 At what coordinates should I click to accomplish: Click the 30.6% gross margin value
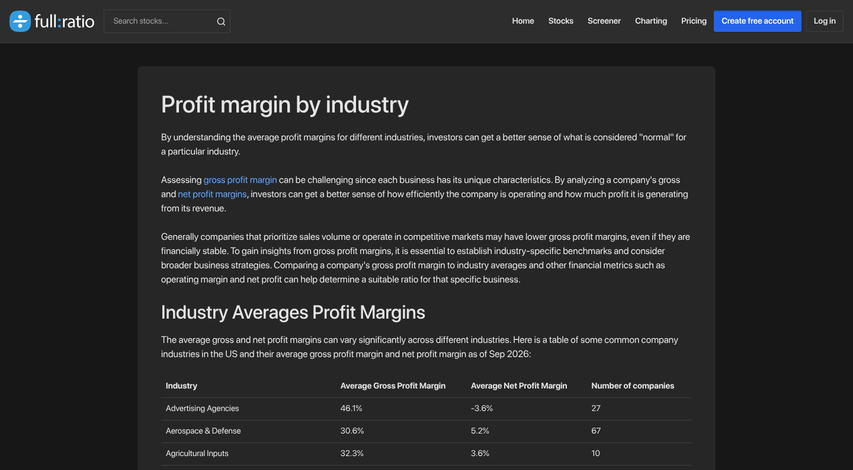(352, 431)
